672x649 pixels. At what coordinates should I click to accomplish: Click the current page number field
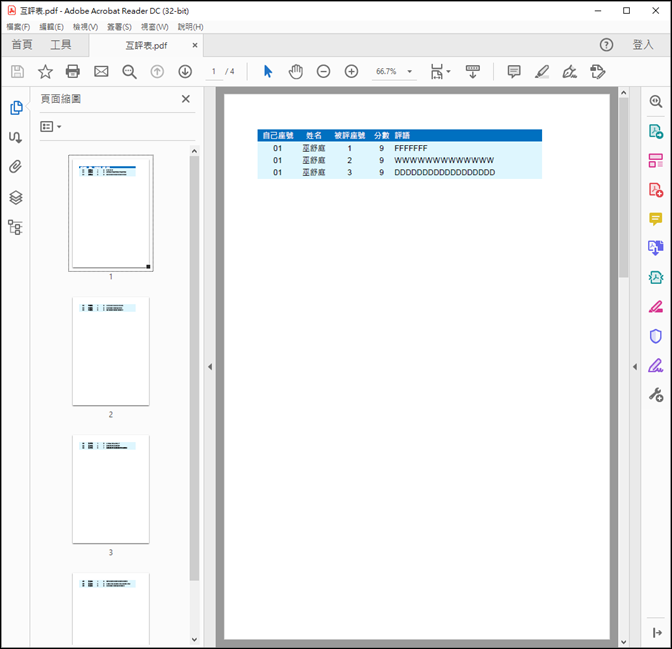click(213, 72)
